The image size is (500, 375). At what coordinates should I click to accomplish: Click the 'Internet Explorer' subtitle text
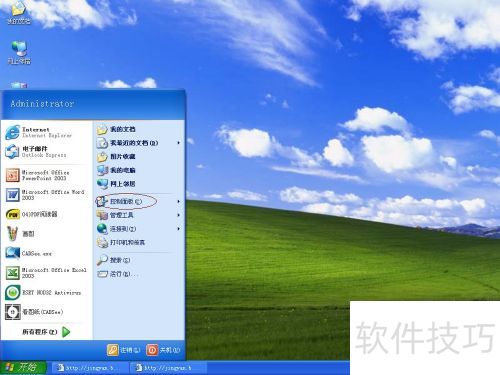(x=47, y=136)
